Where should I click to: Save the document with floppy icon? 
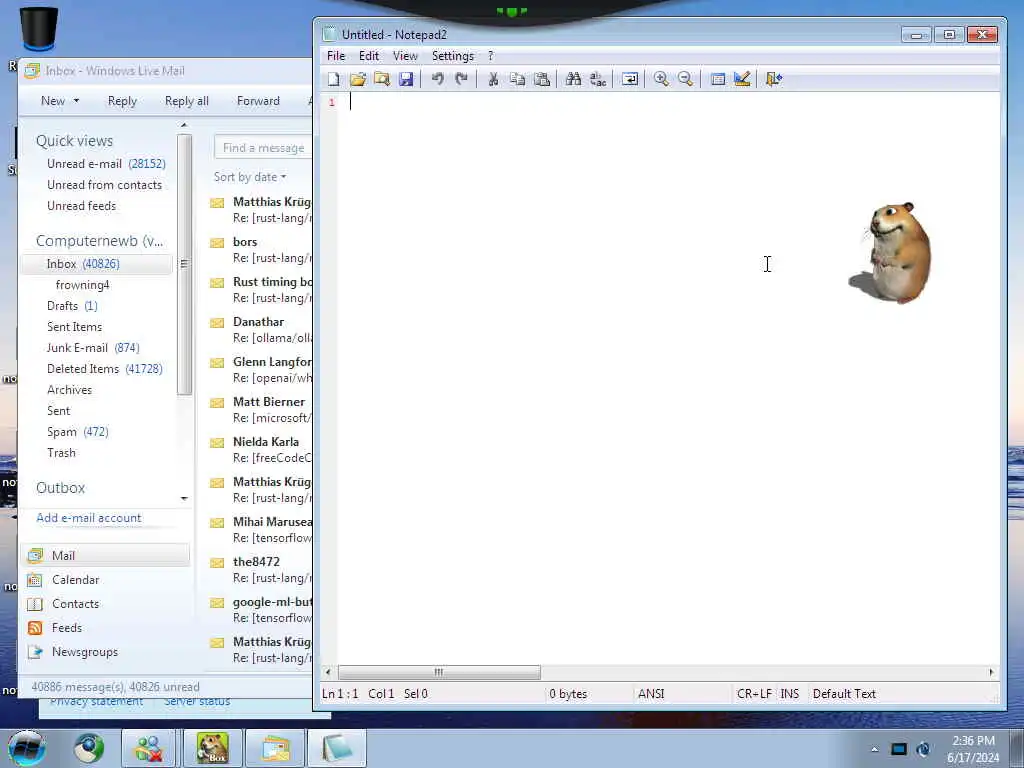pyautogui.click(x=406, y=79)
